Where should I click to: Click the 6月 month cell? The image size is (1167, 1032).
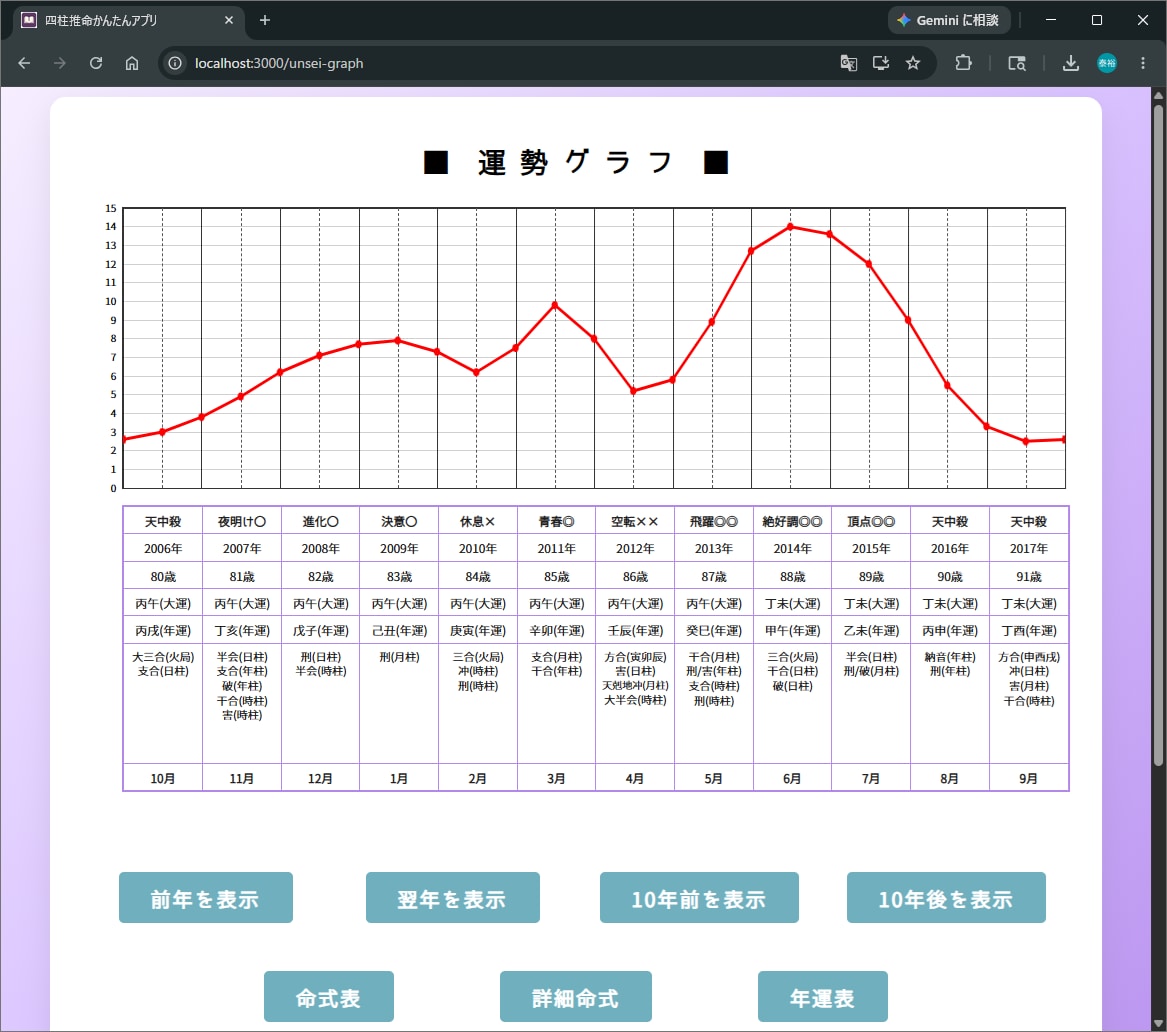(792, 778)
